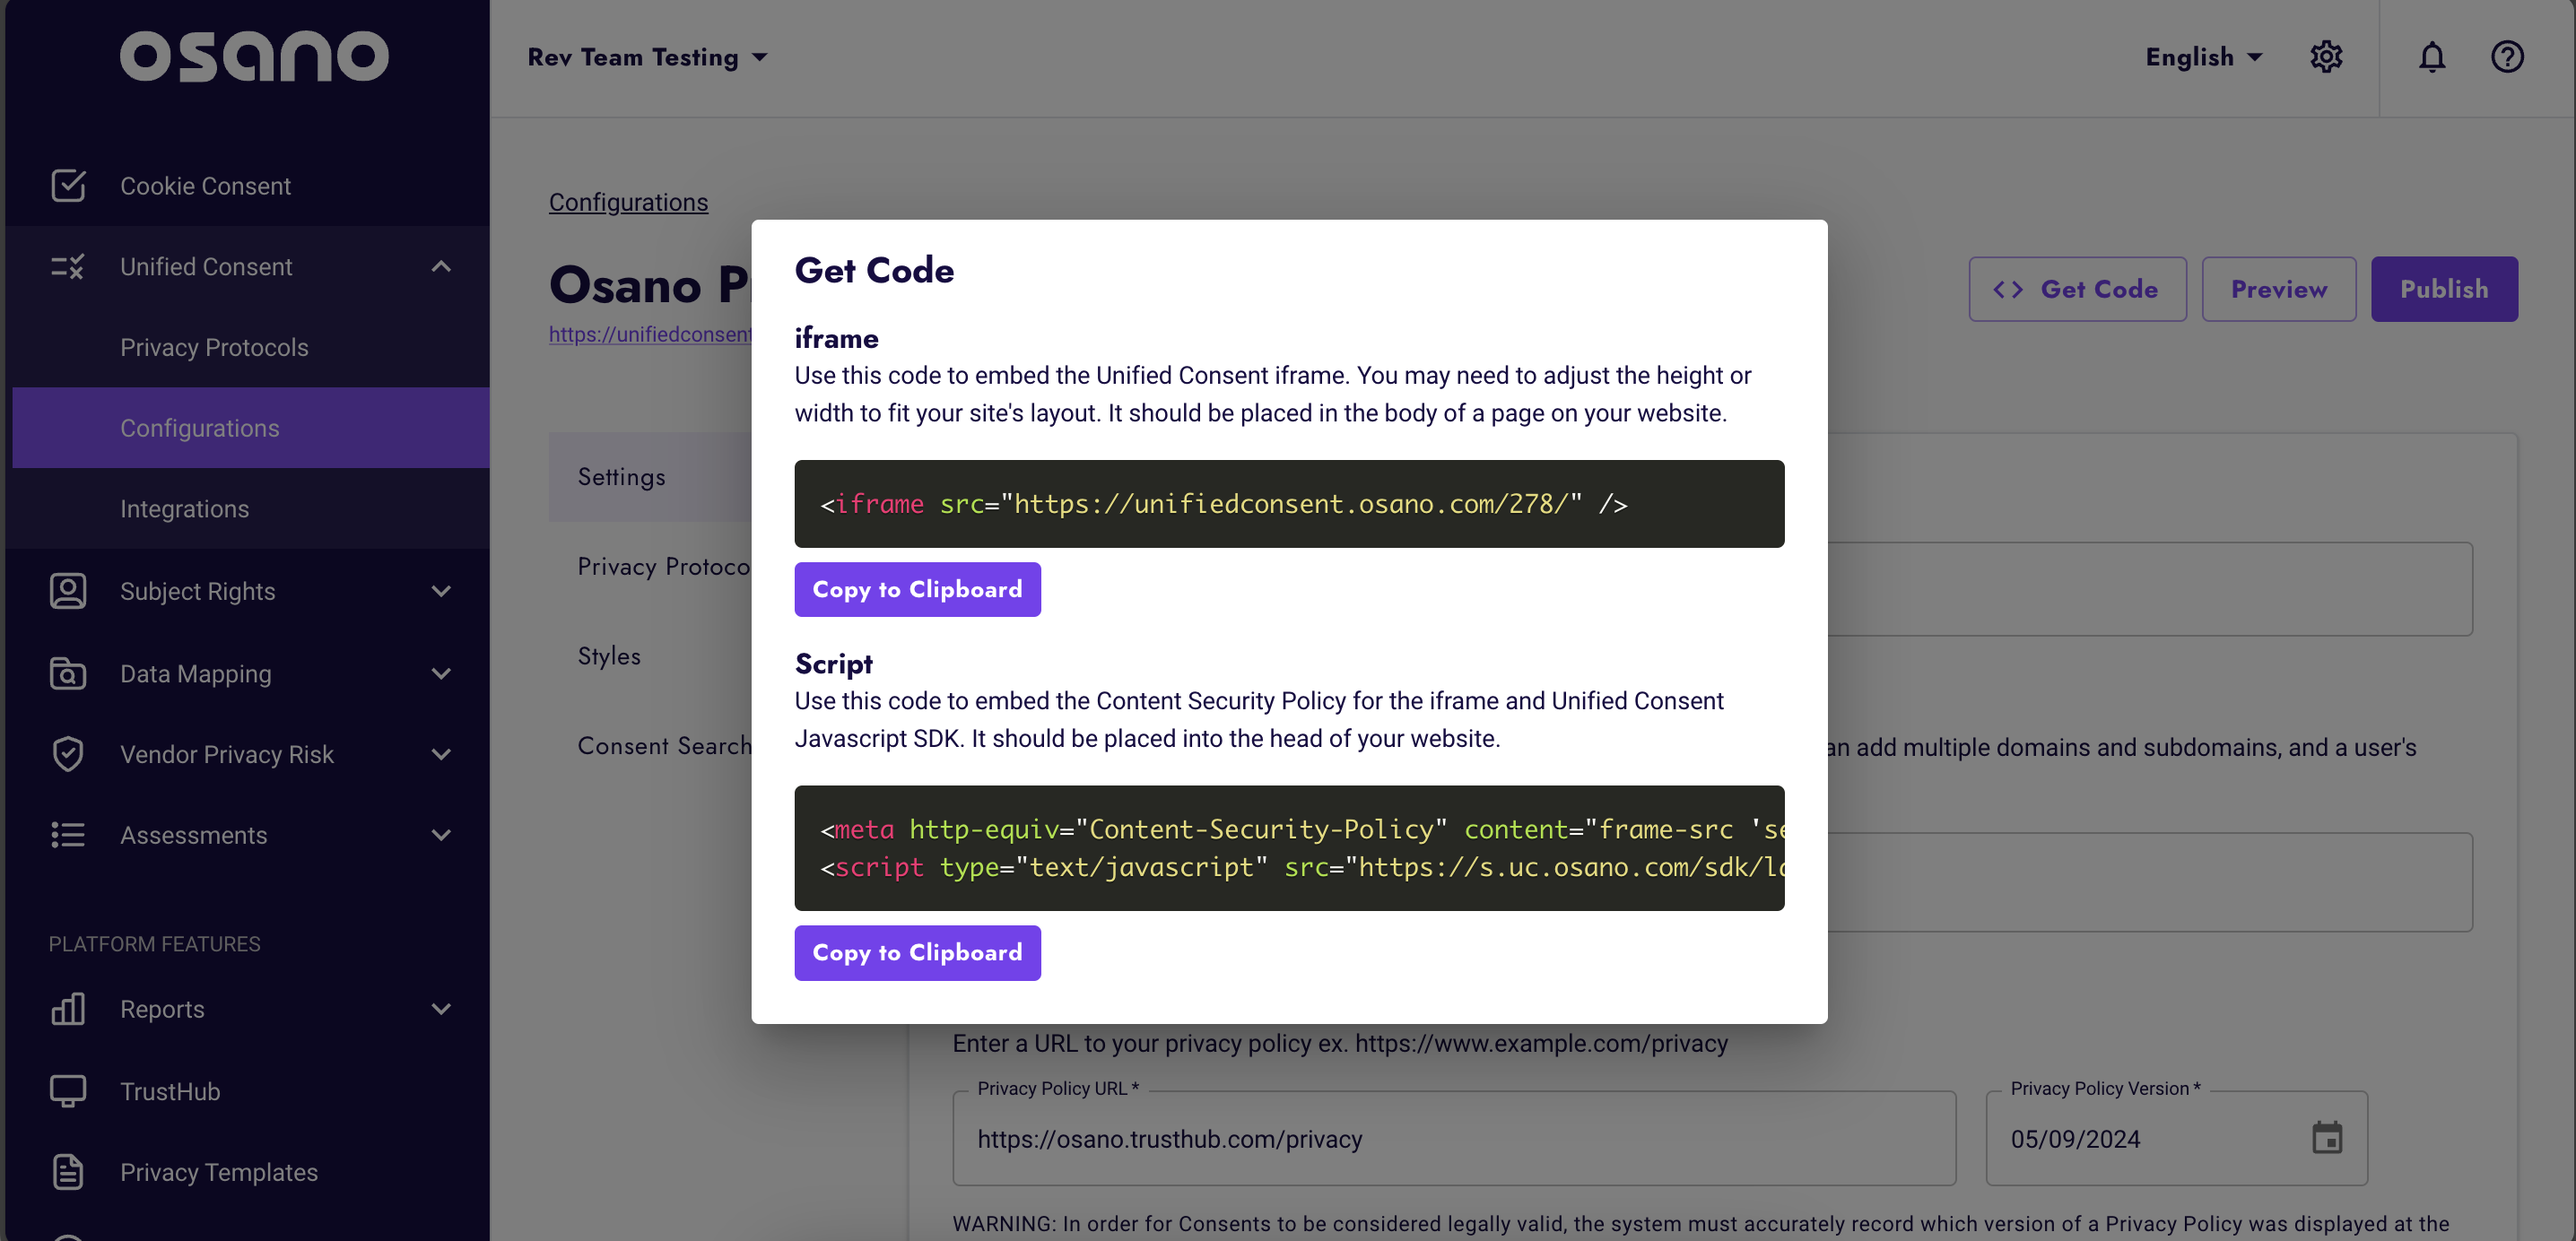2576x1241 pixels.
Task: Click the Privacy Policy URL field
Action: point(1454,1138)
